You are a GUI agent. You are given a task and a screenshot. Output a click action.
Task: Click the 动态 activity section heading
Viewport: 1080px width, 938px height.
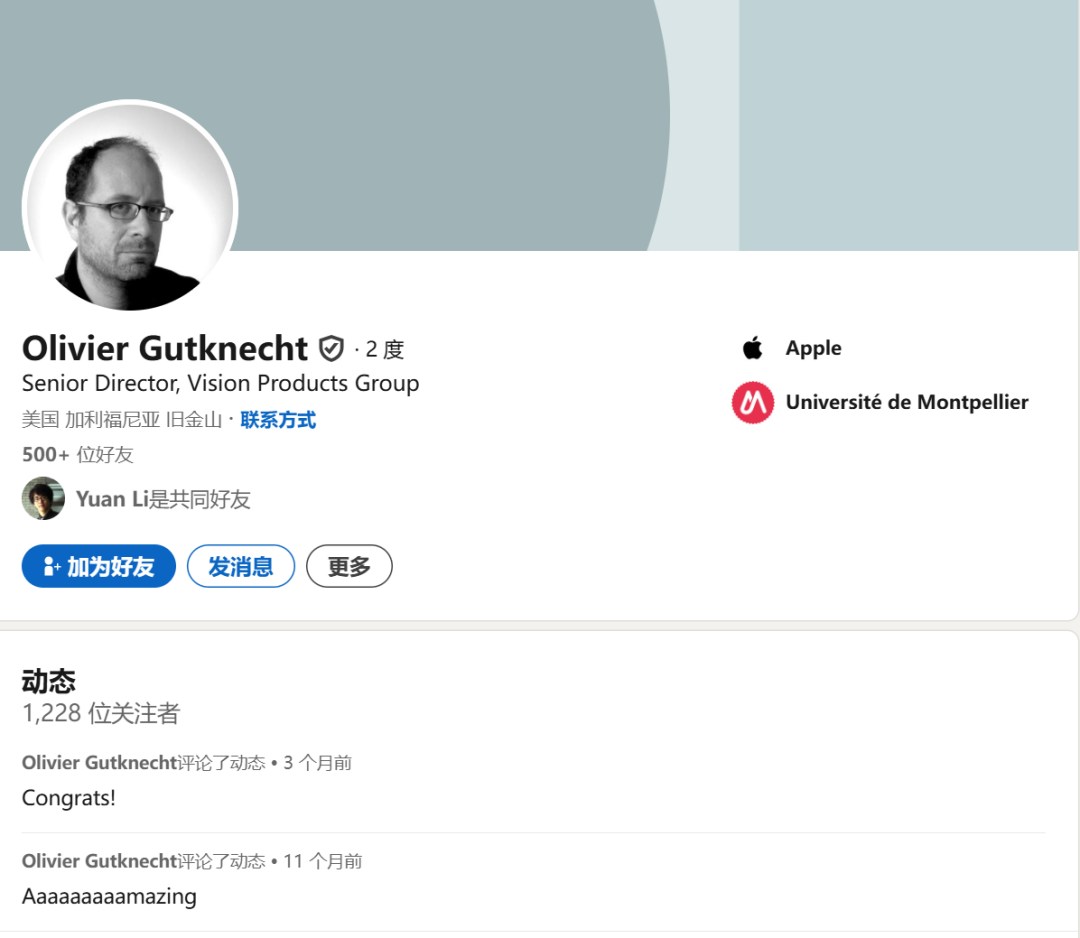49,681
